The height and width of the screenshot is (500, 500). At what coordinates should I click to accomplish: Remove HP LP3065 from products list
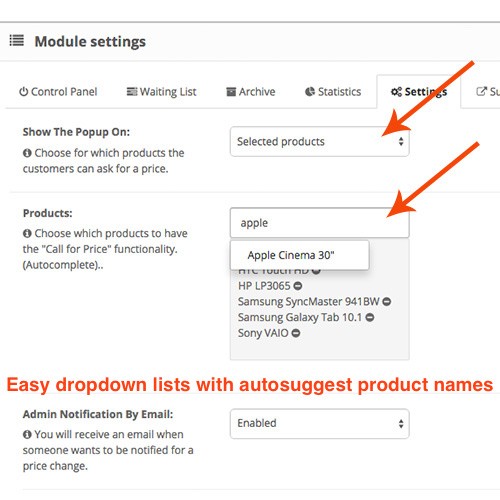[298, 286]
